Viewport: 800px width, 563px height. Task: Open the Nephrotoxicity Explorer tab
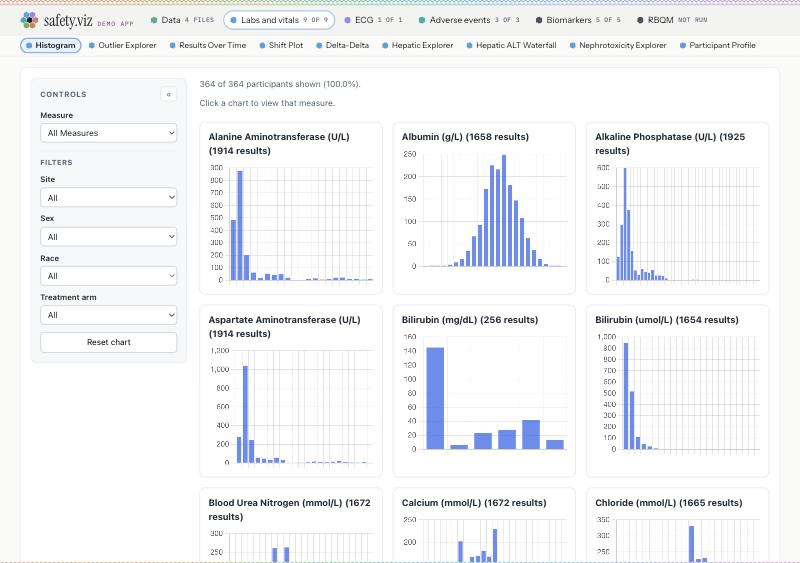618,45
